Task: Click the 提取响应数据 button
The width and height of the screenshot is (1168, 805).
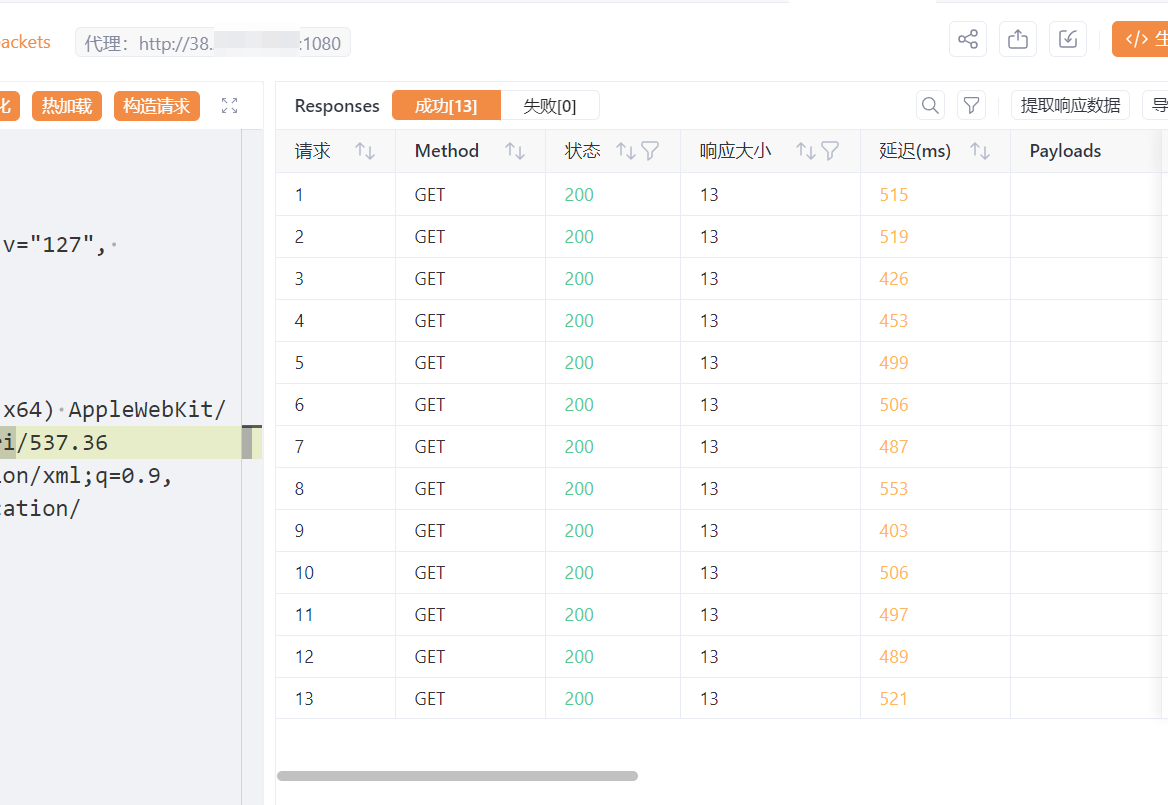Action: [1070, 105]
